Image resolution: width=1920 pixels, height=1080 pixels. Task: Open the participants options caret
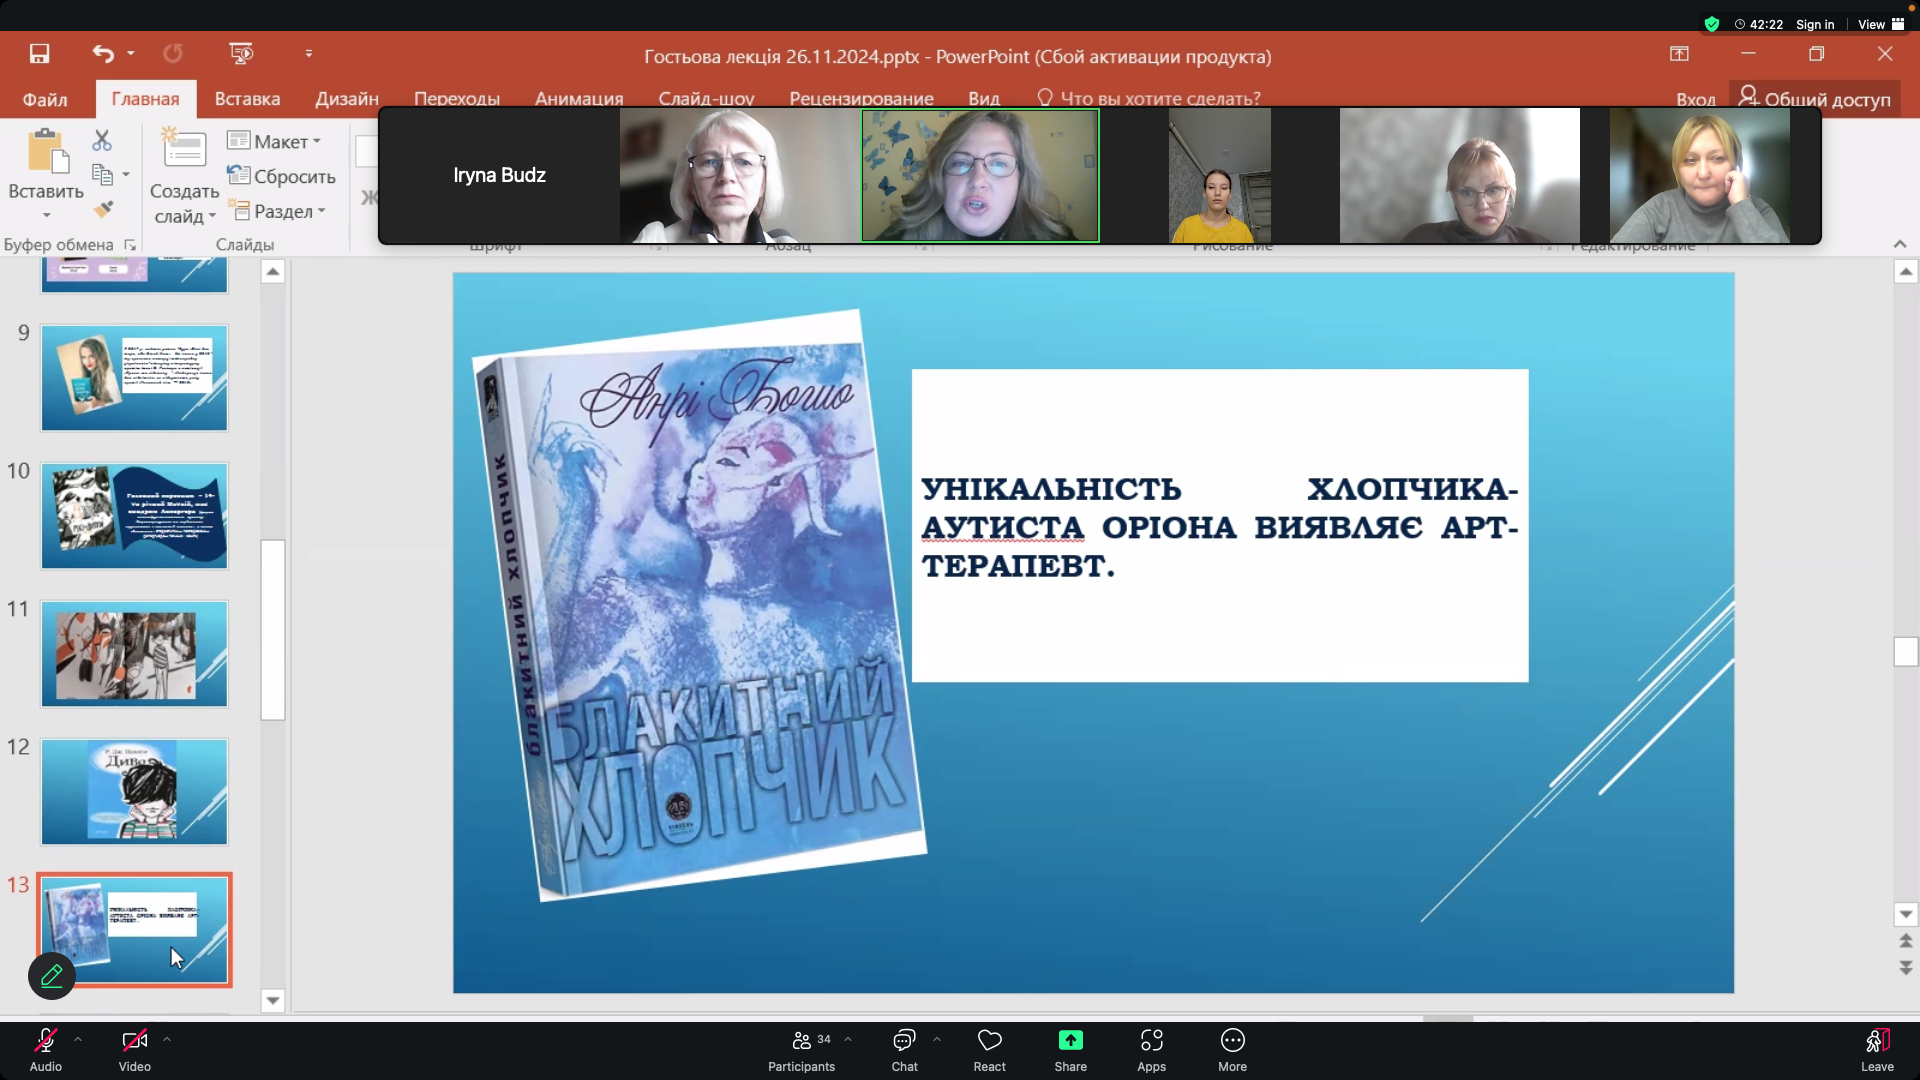(x=848, y=1040)
